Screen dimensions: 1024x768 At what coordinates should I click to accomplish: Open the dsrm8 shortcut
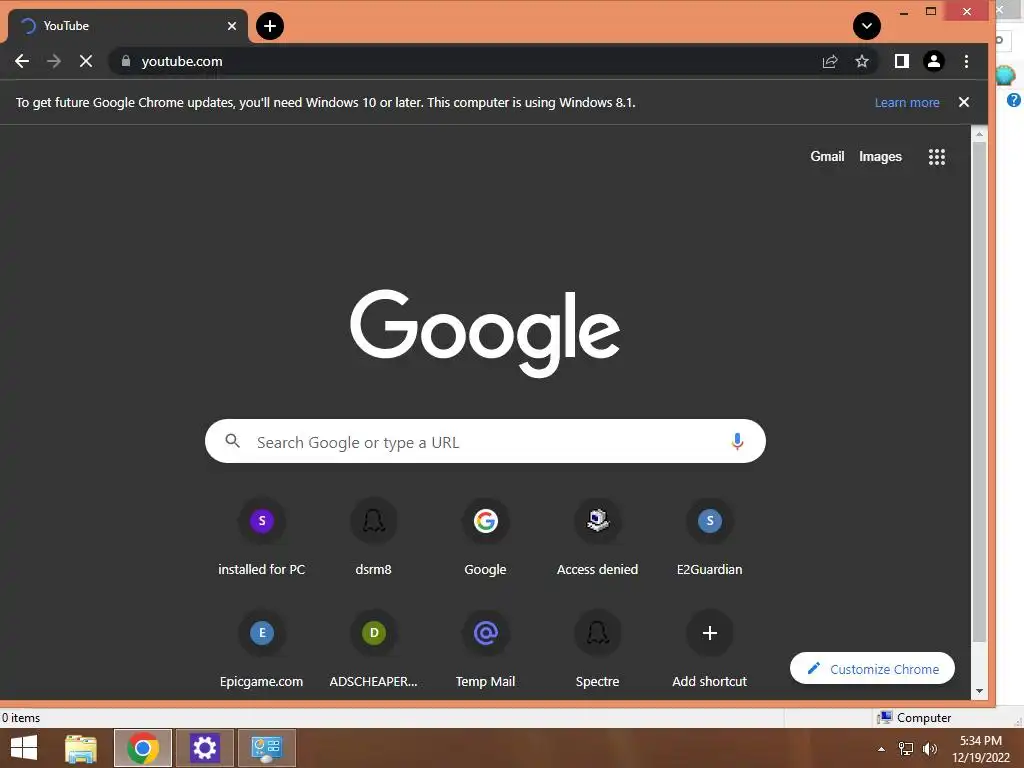pyautogui.click(x=374, y=537)
